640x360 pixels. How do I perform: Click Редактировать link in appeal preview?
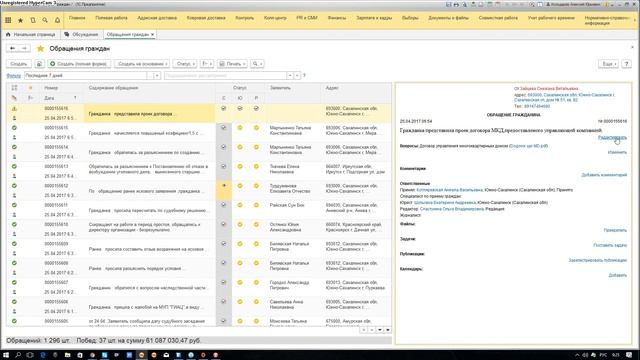coord(612,138)
